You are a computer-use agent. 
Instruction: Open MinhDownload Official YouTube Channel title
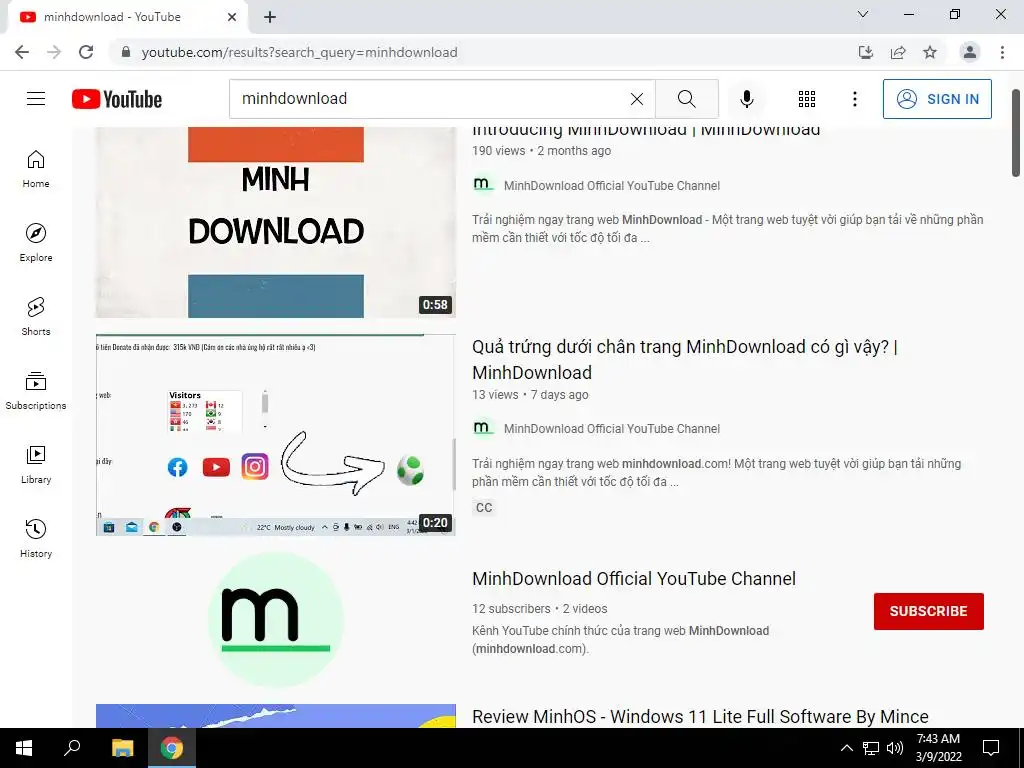633,579
